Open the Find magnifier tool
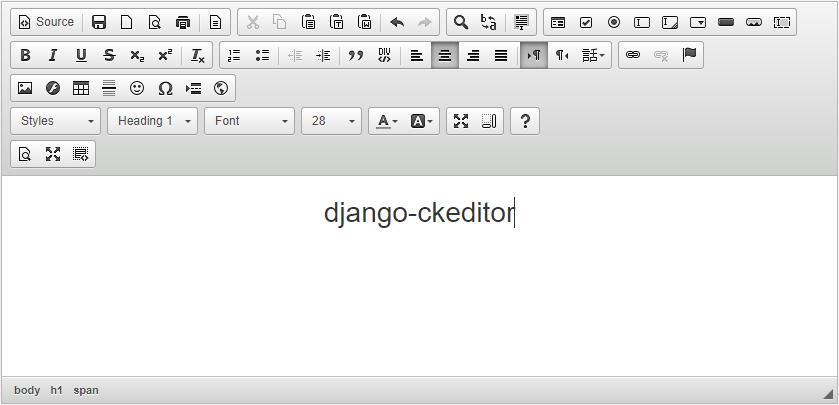This screenshot has width=839, height=405. click(461, 22)
